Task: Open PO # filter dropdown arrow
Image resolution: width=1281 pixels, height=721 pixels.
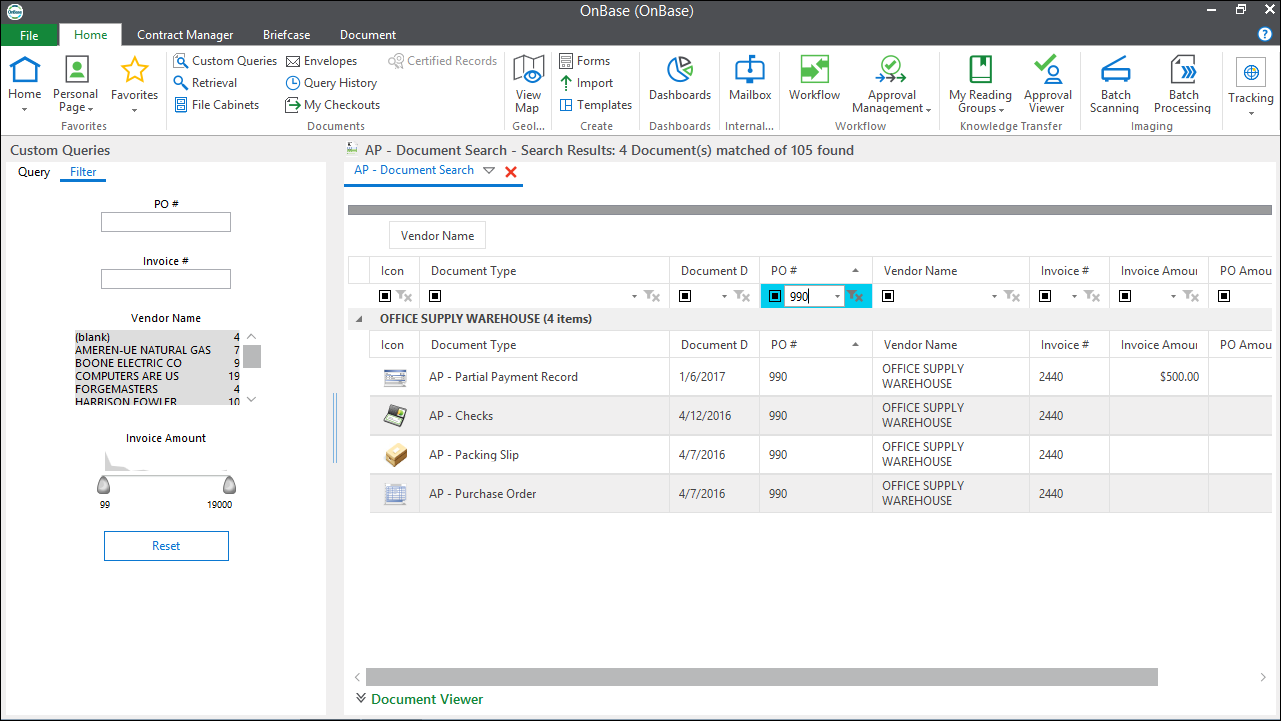Action: tap(837, 297)
